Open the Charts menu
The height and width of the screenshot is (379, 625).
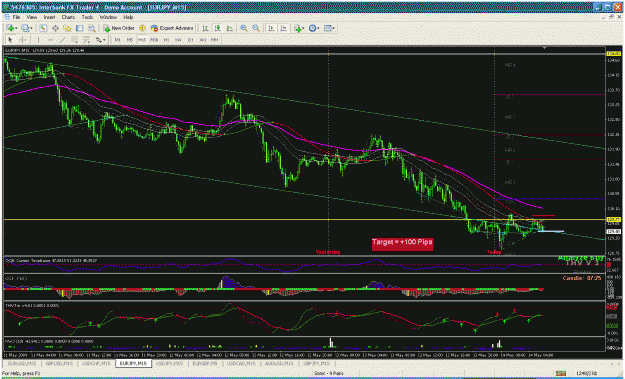(x=68, y=17)
